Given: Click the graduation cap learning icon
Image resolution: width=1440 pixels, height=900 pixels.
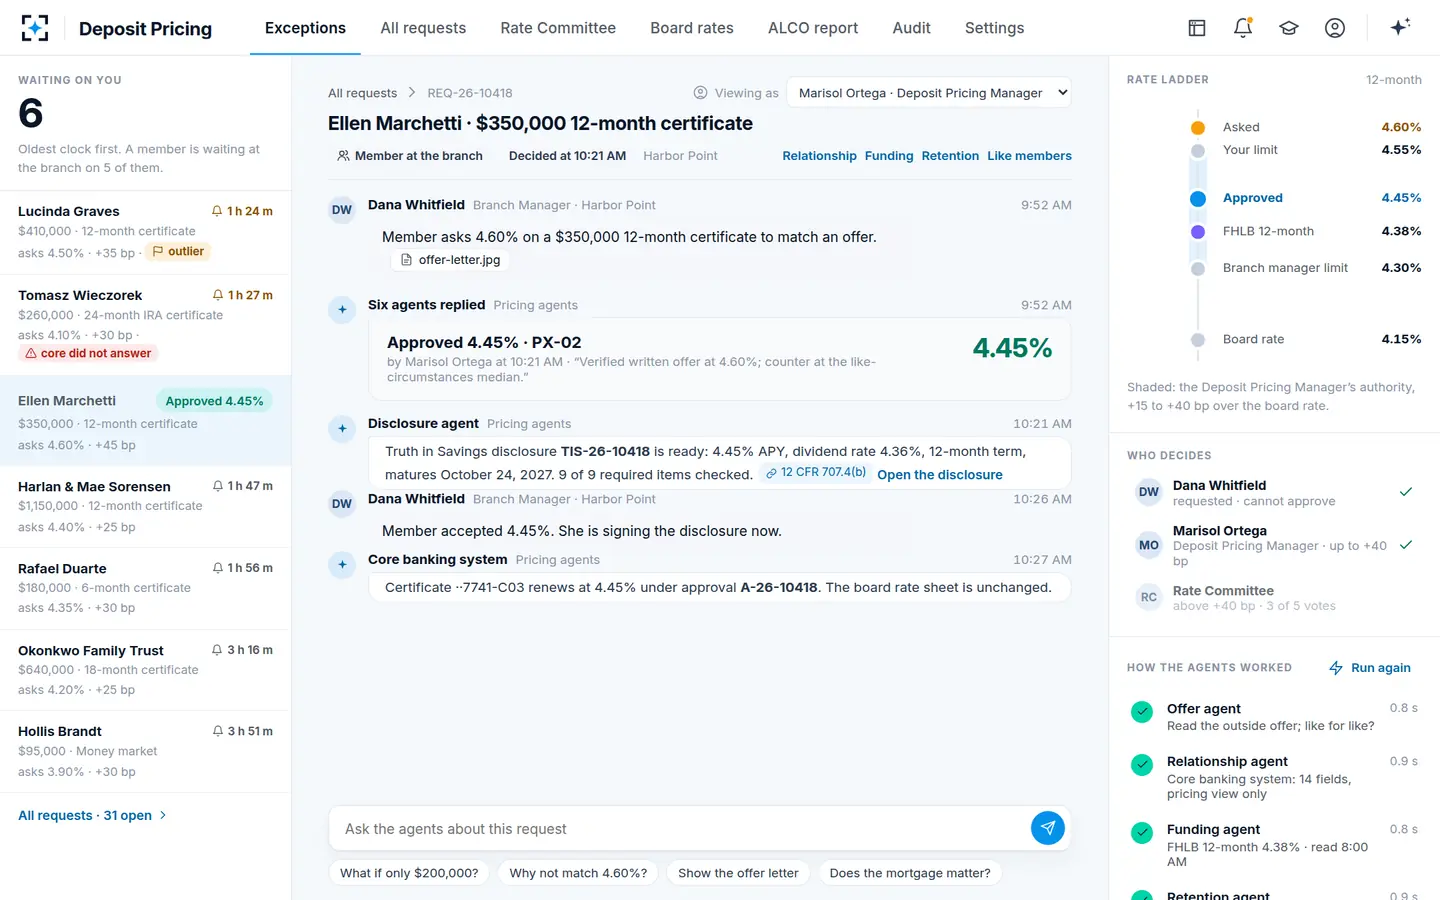Looking at the screenshot, I should (x=1289, y=28).
